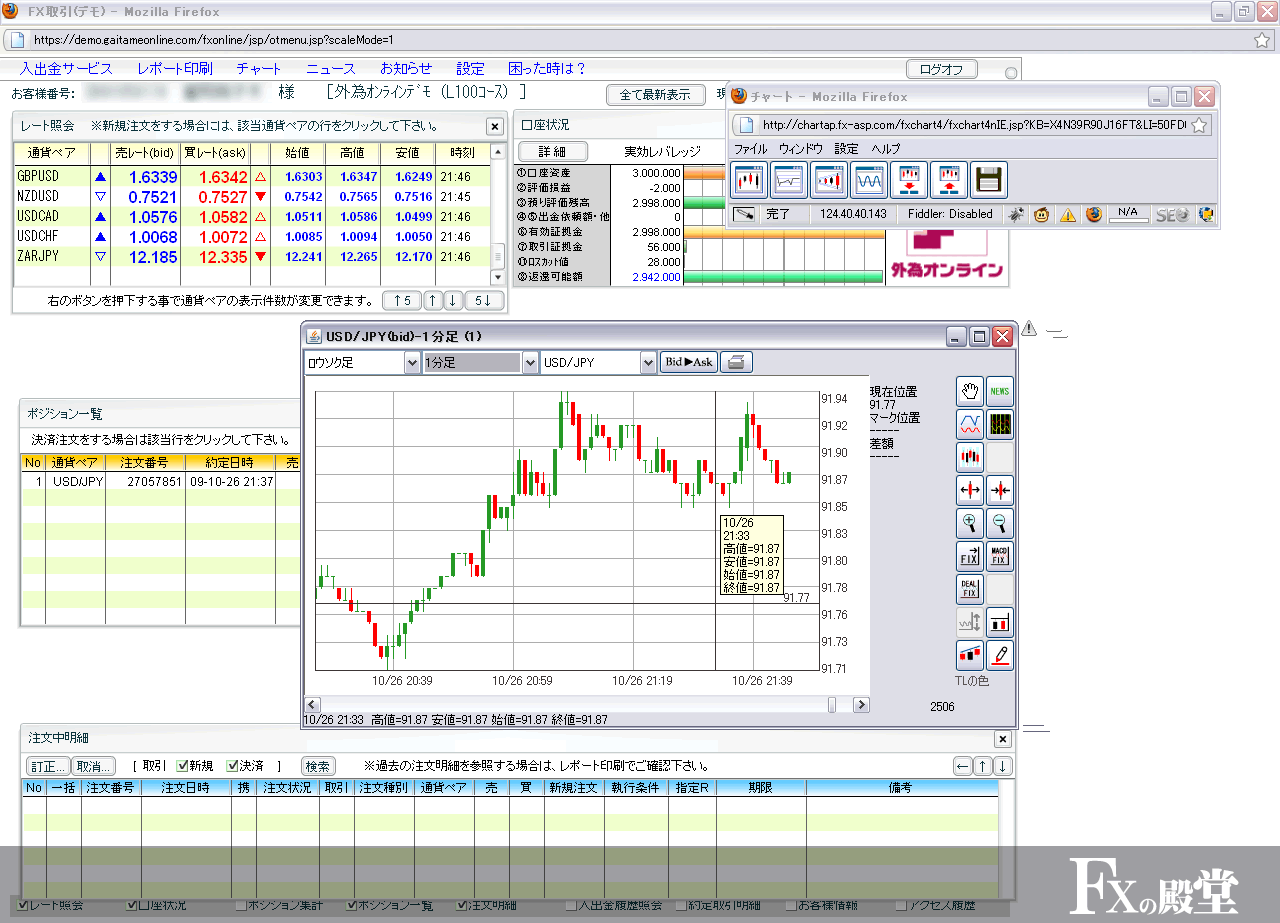Click the ↑5 rows button in rate panel
1280x923 pixels.
tap(402, 300)
